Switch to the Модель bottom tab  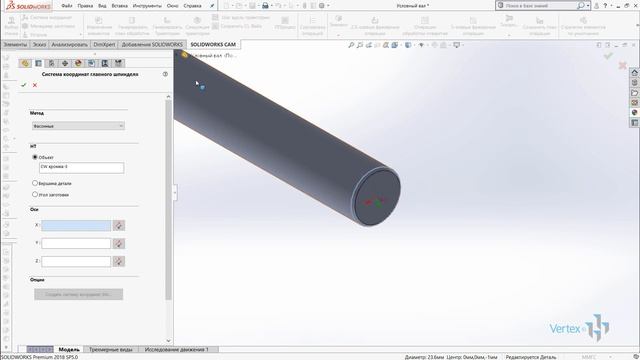(69, 350)
